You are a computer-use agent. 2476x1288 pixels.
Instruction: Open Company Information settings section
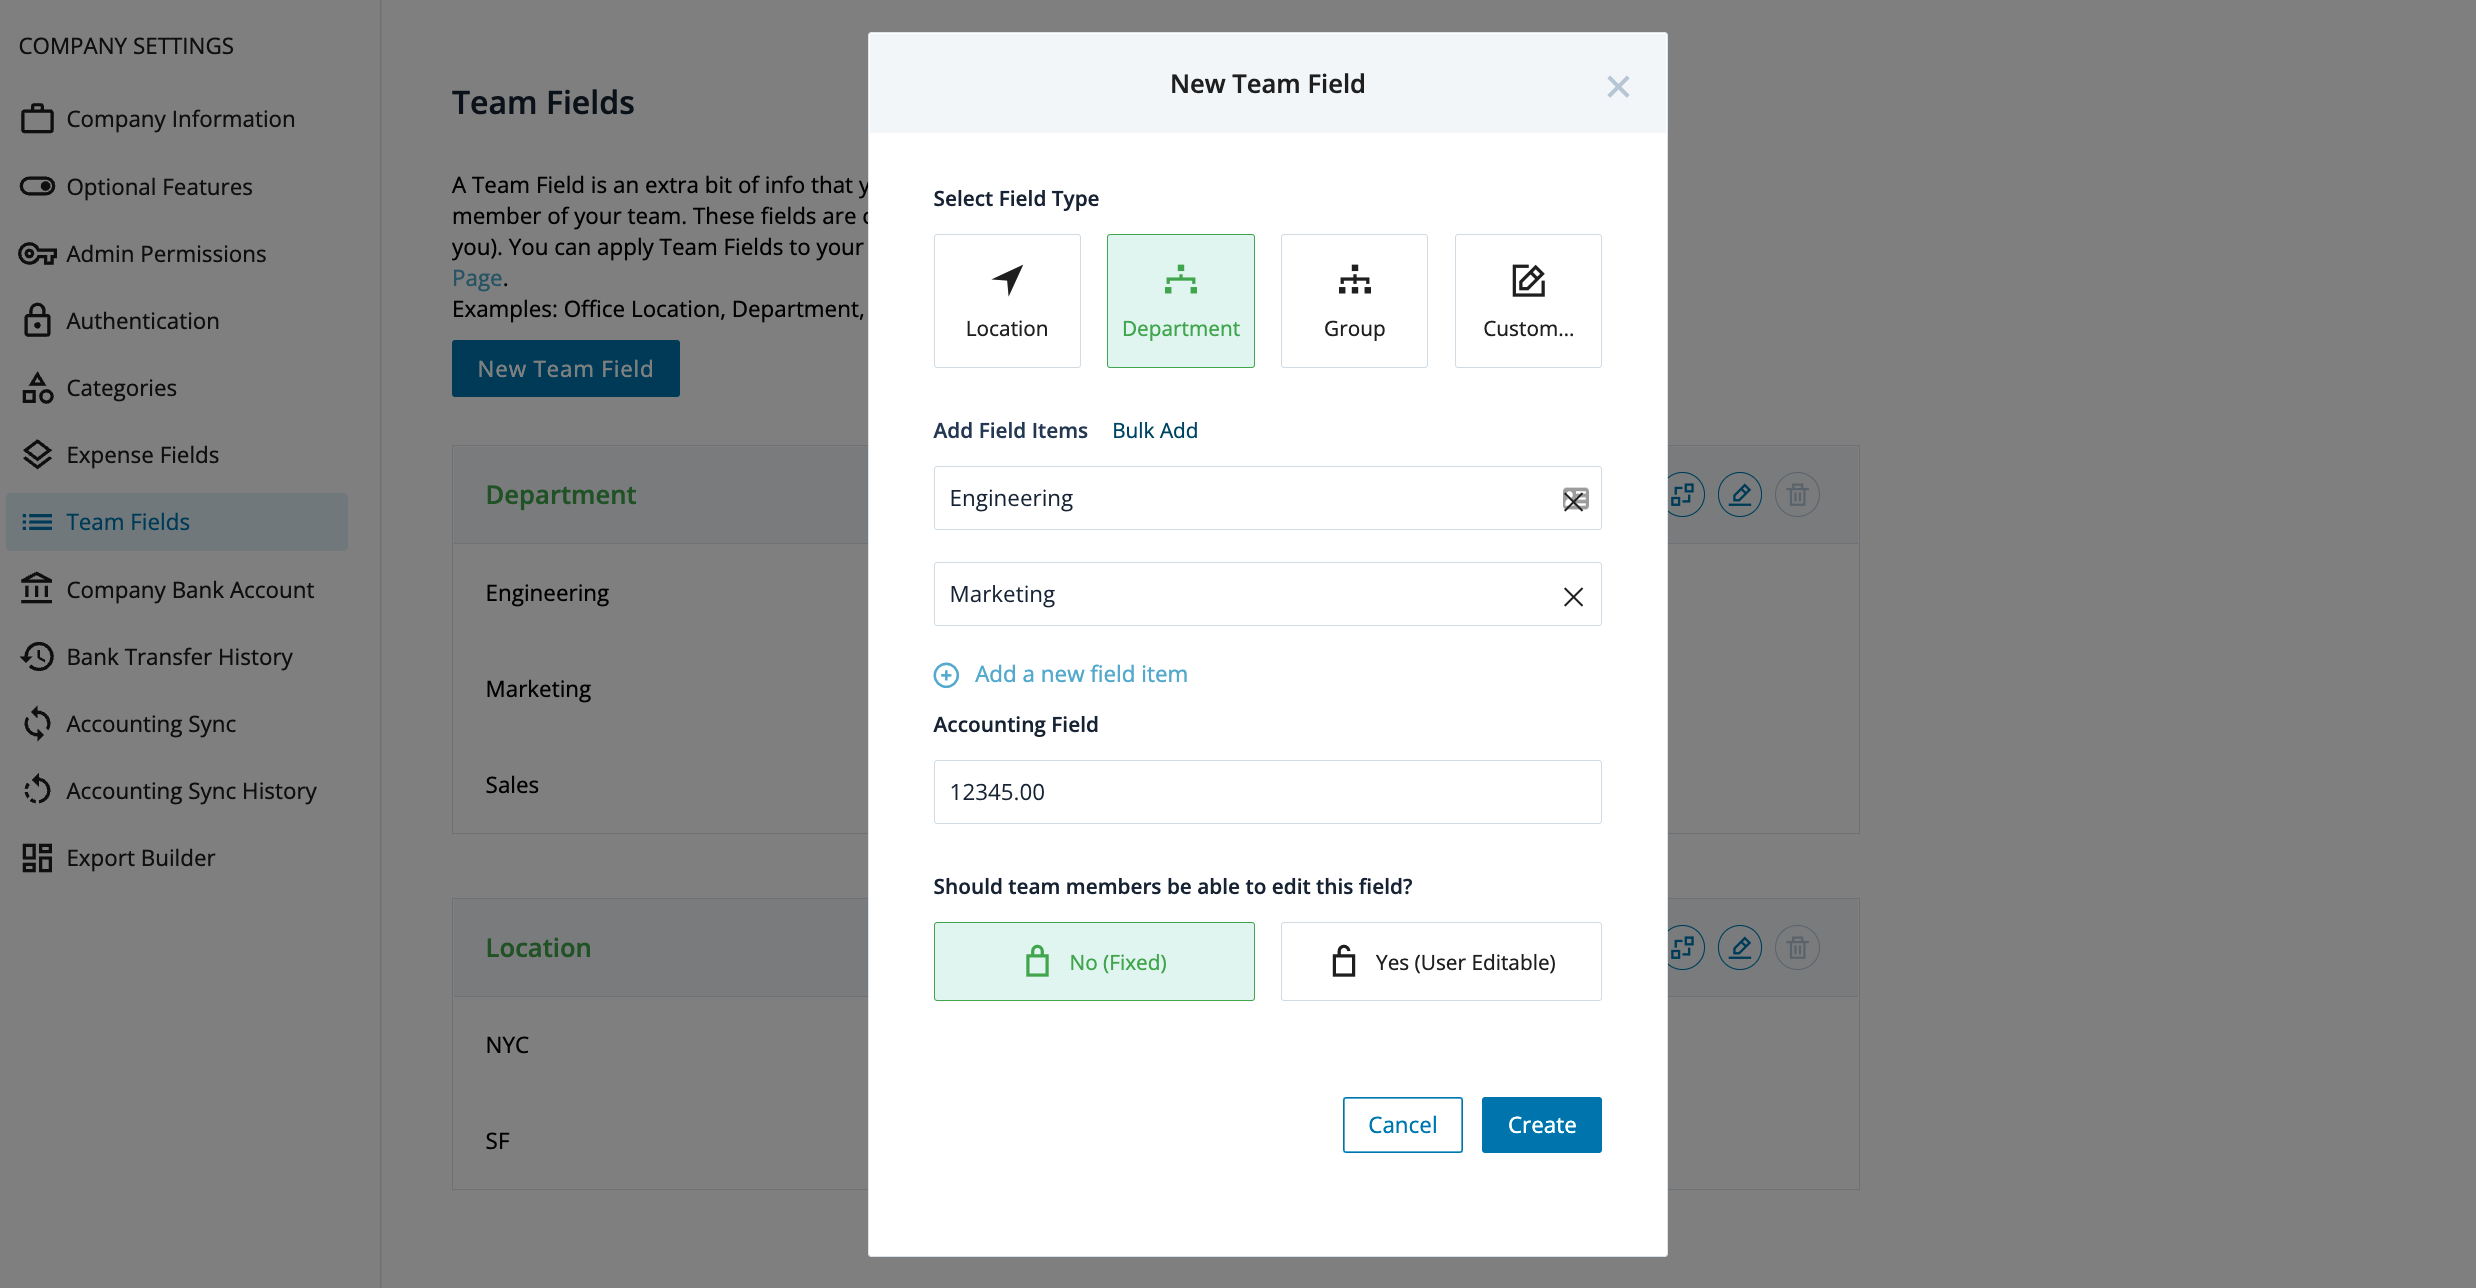[x=180, y=118]
